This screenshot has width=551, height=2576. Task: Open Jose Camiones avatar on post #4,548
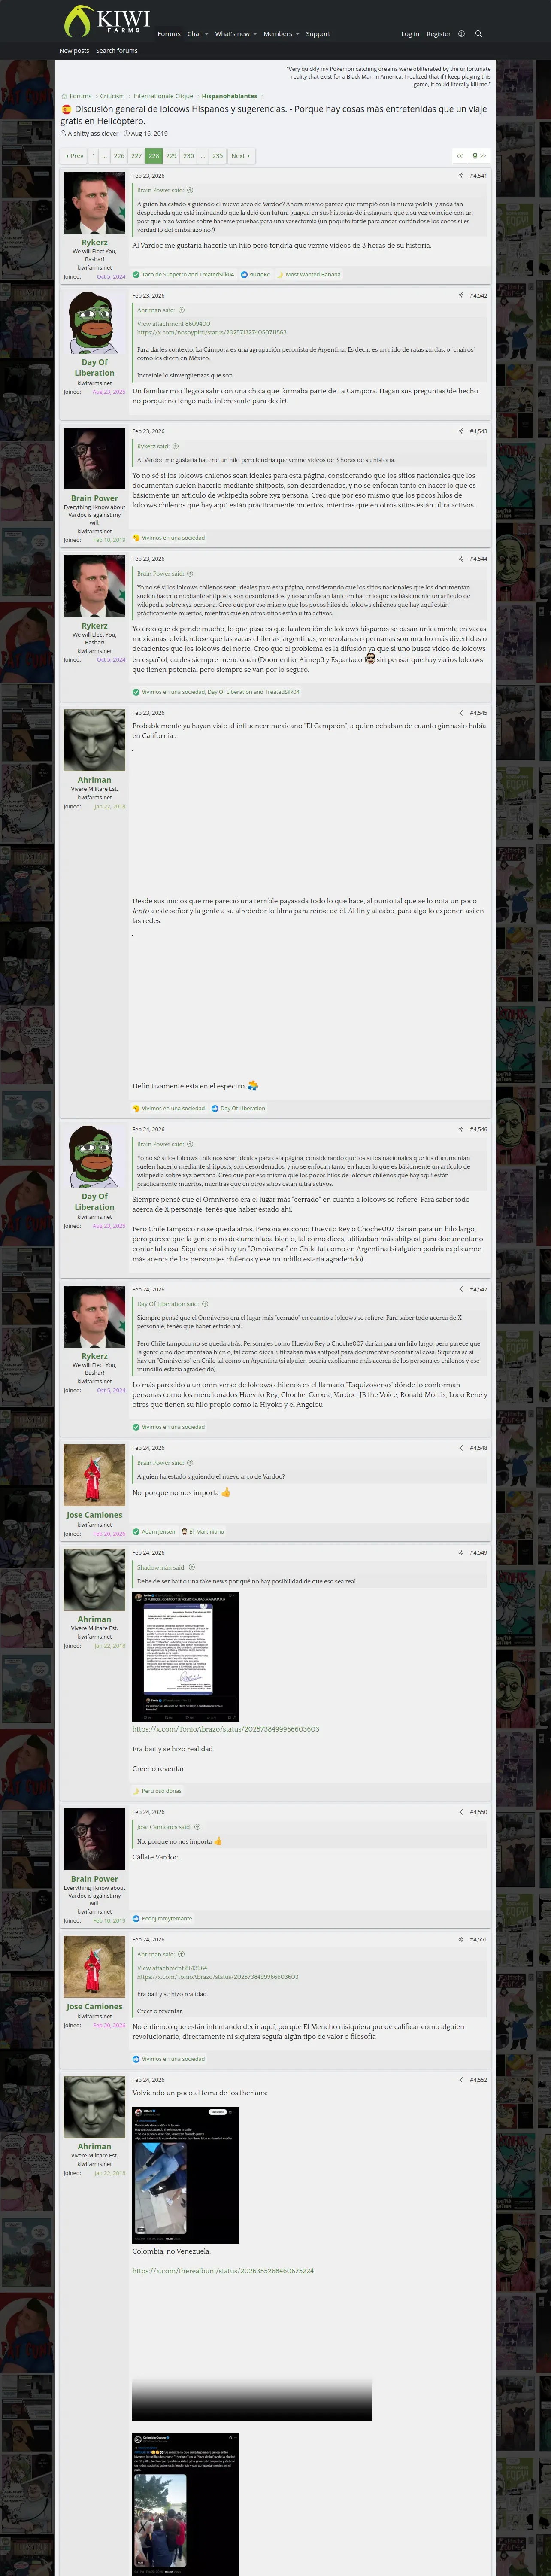point(94,1475)
